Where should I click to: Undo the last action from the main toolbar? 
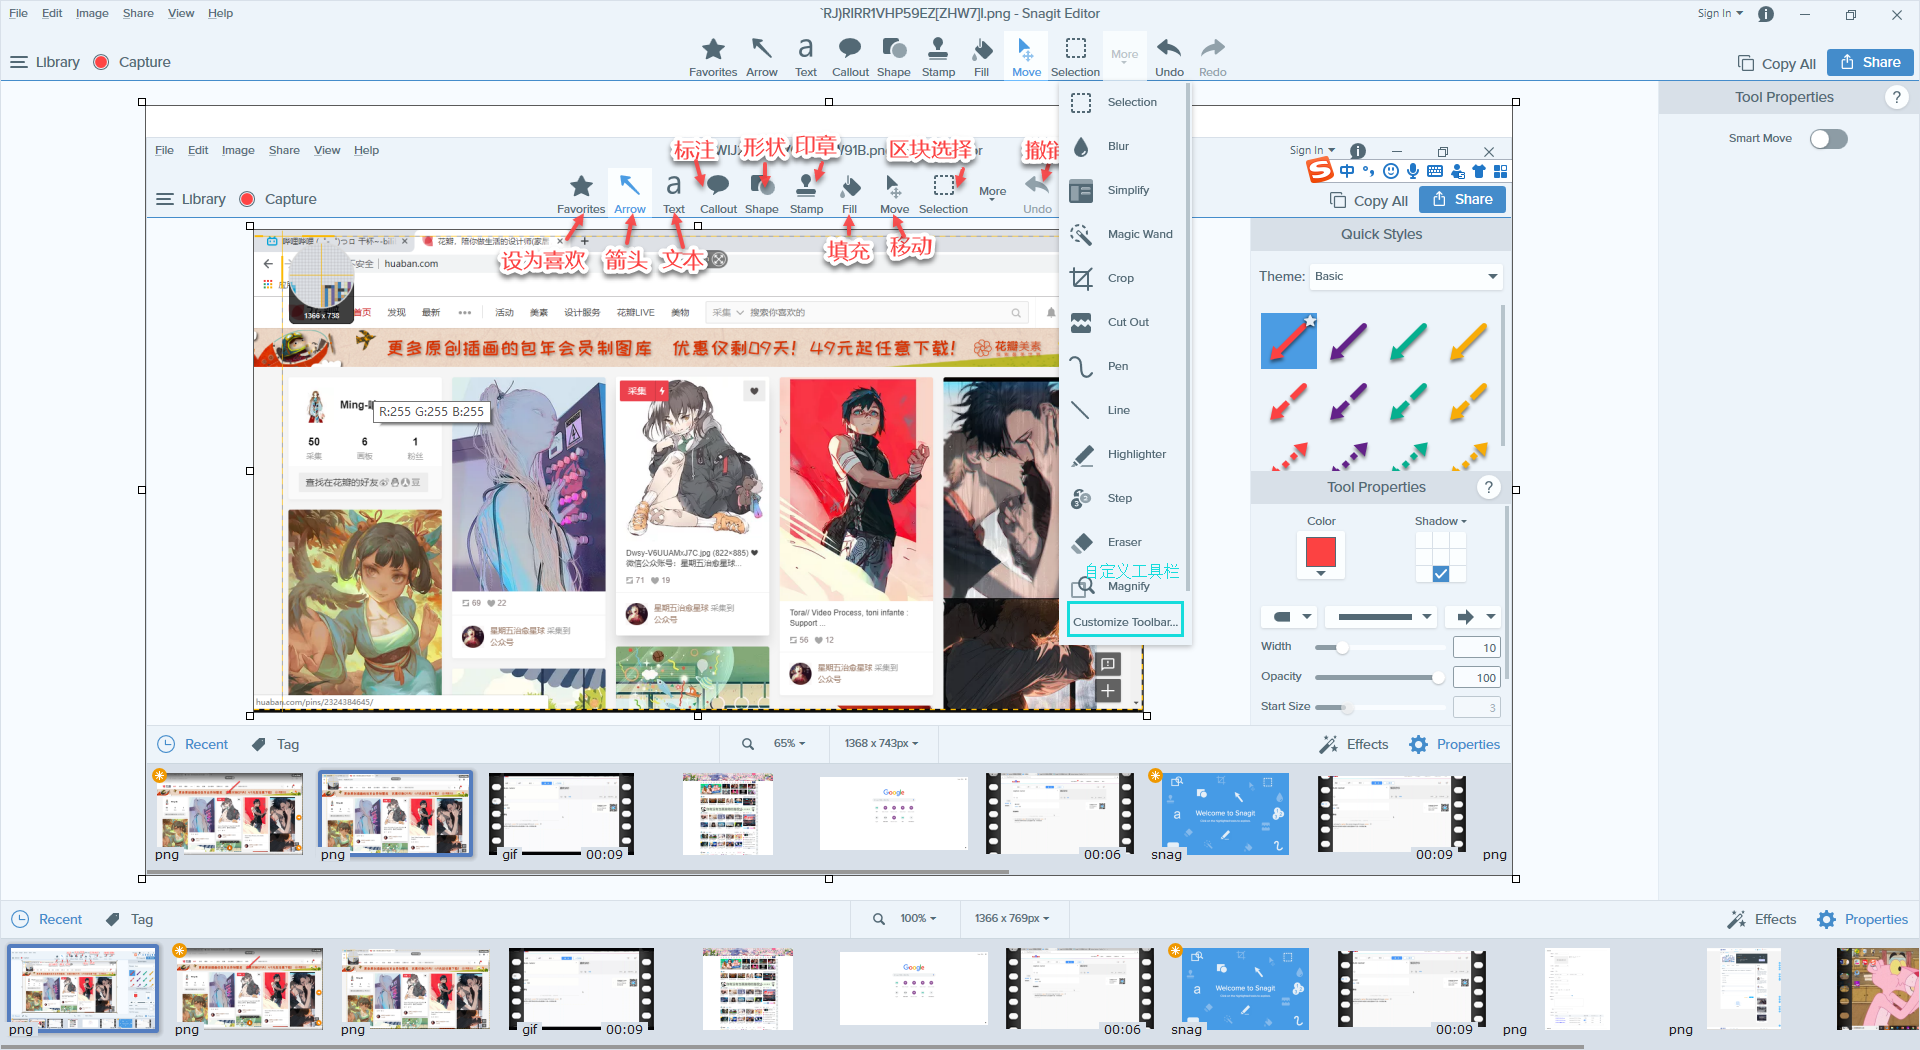tap(1169, 57)
